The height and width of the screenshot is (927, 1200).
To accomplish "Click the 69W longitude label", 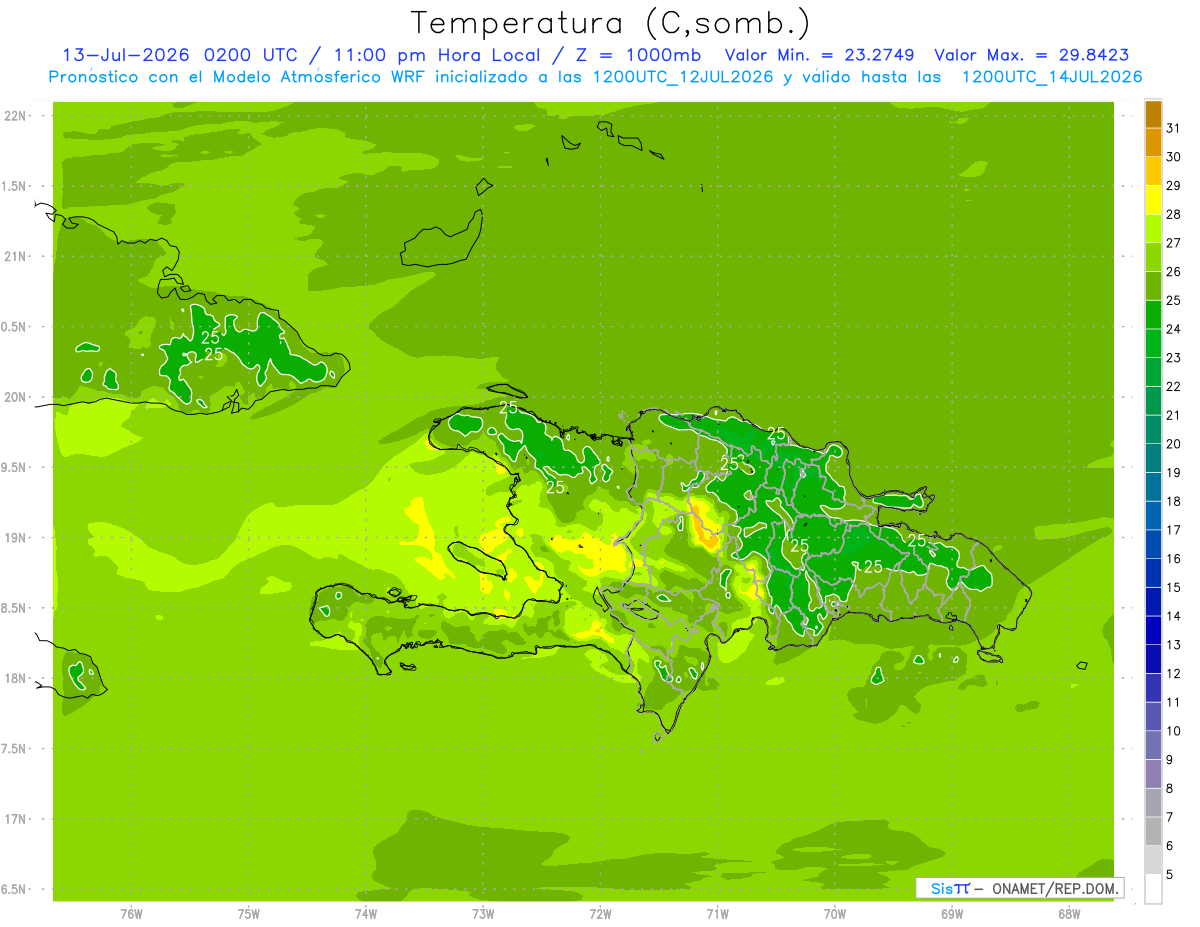I will [x=952, y=914].
